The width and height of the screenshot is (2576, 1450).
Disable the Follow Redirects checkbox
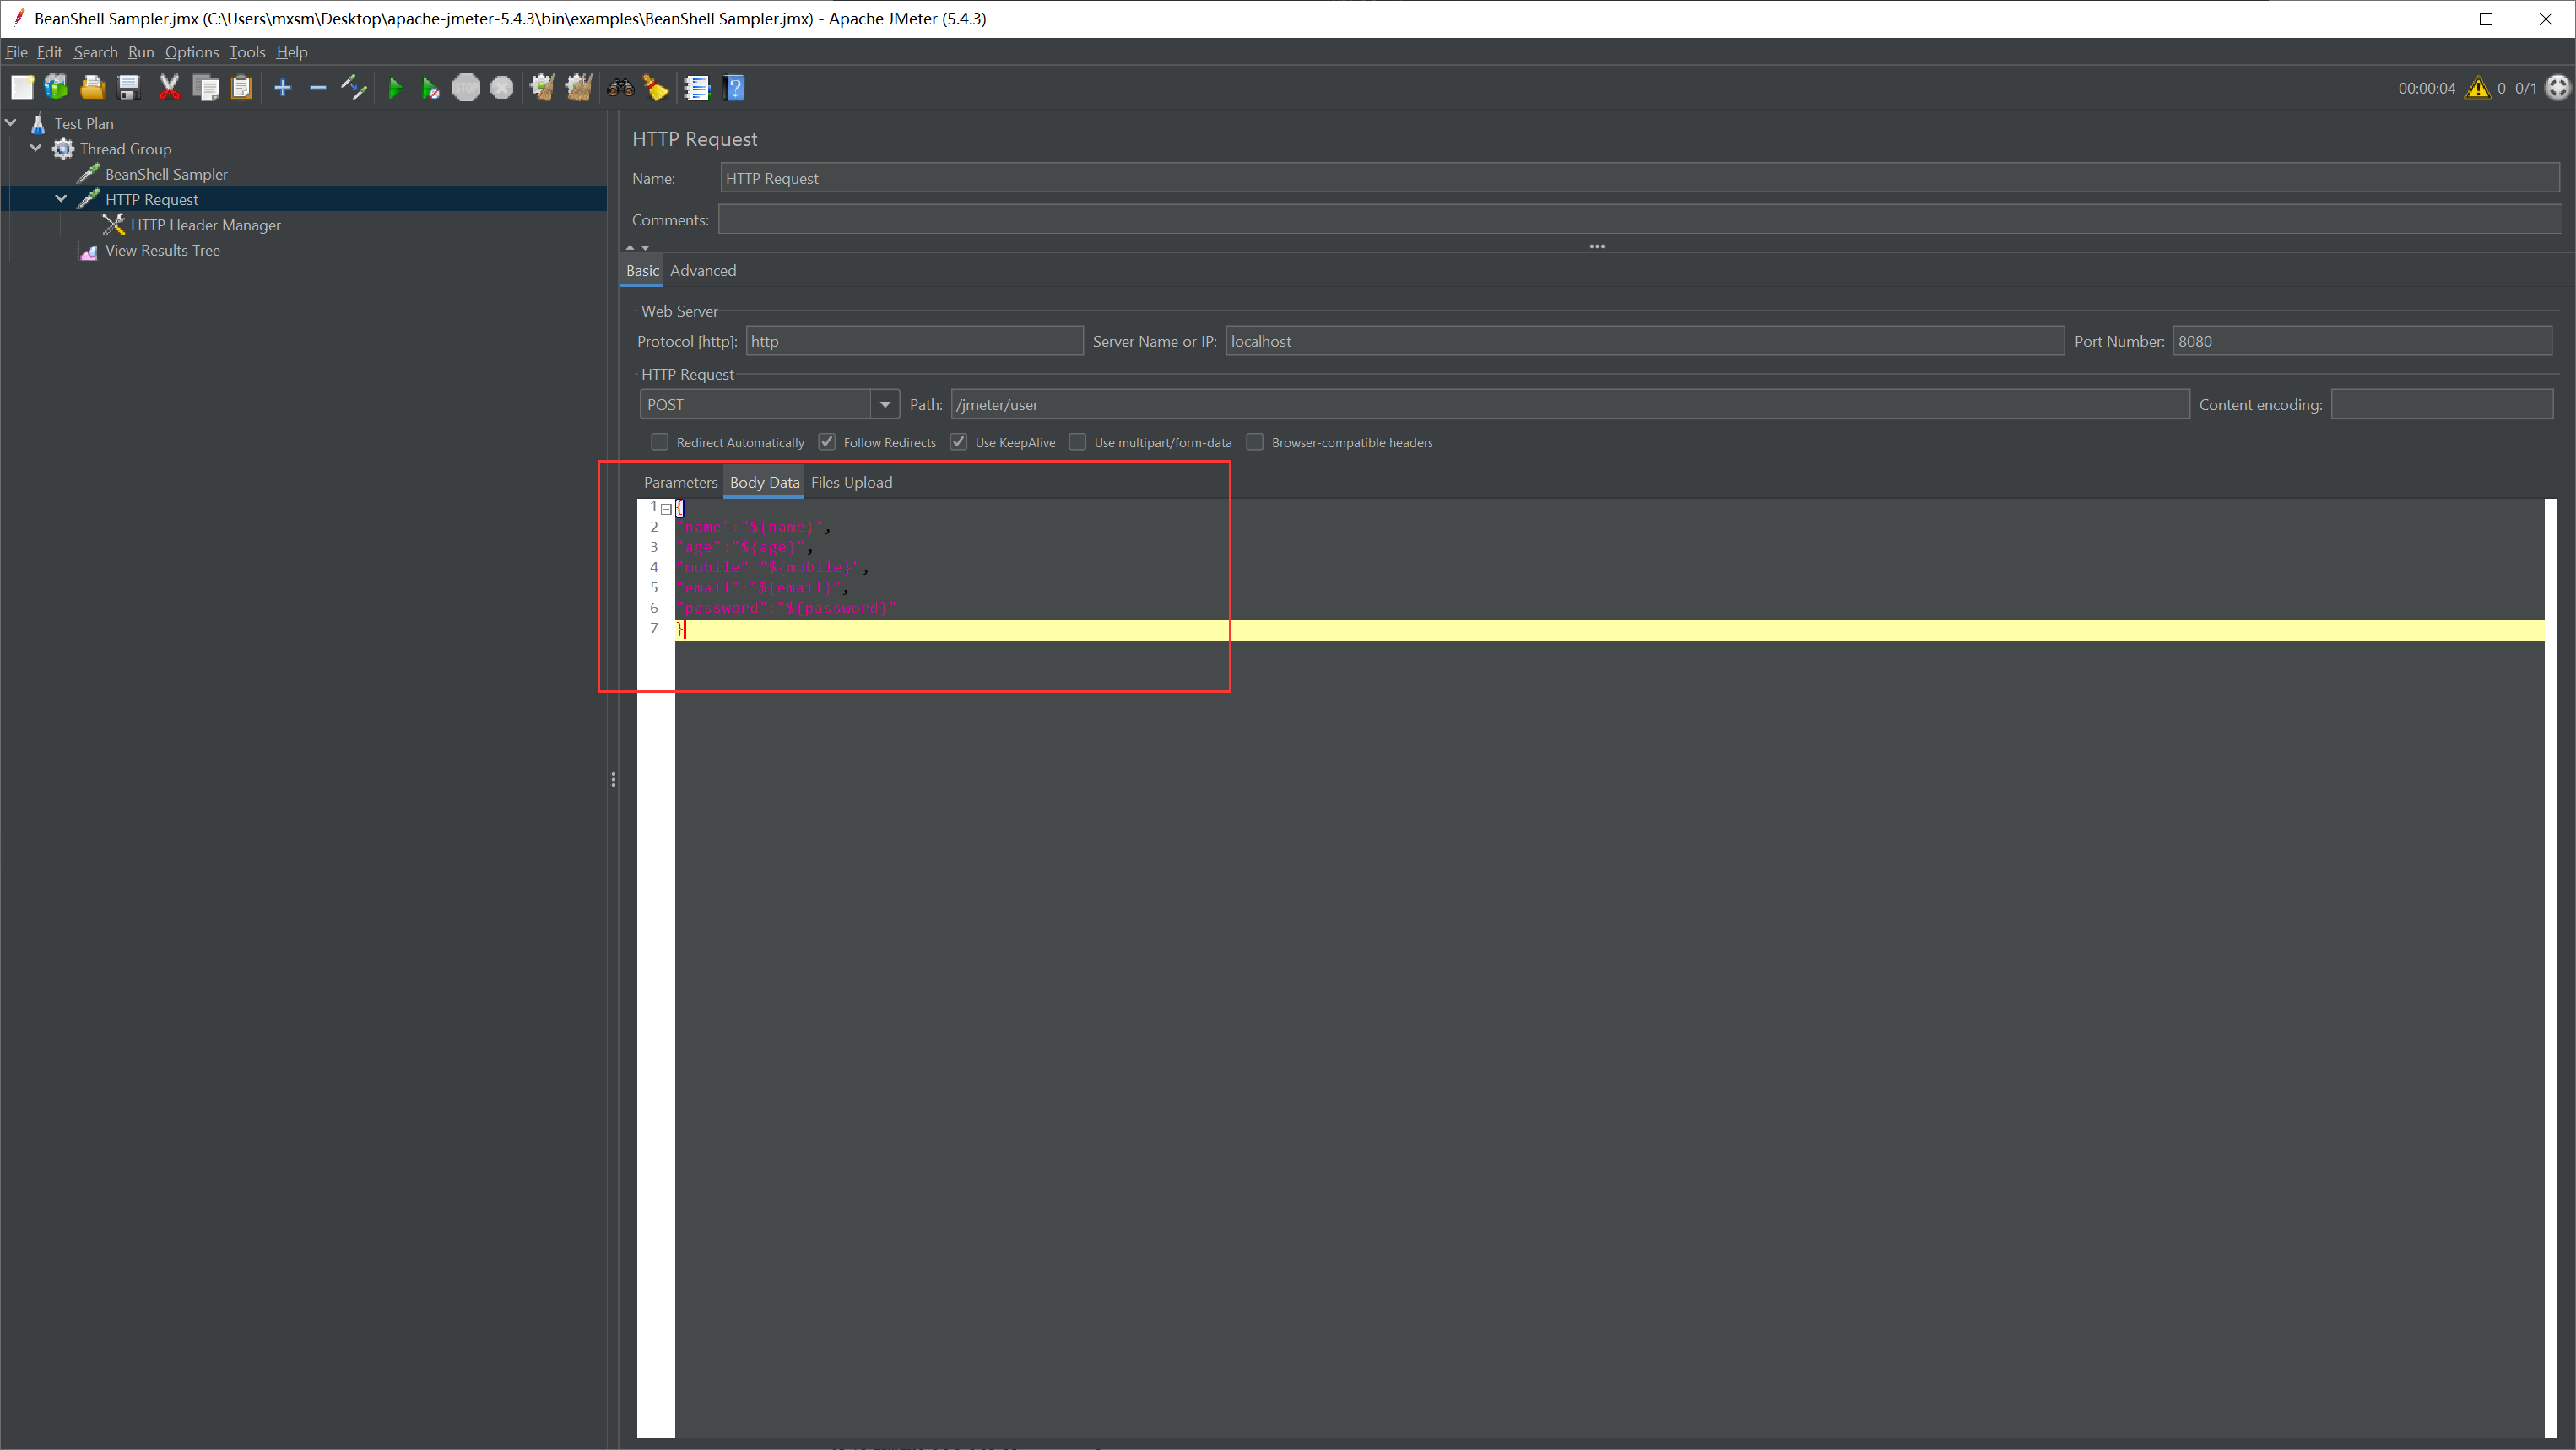click(827, 442)
